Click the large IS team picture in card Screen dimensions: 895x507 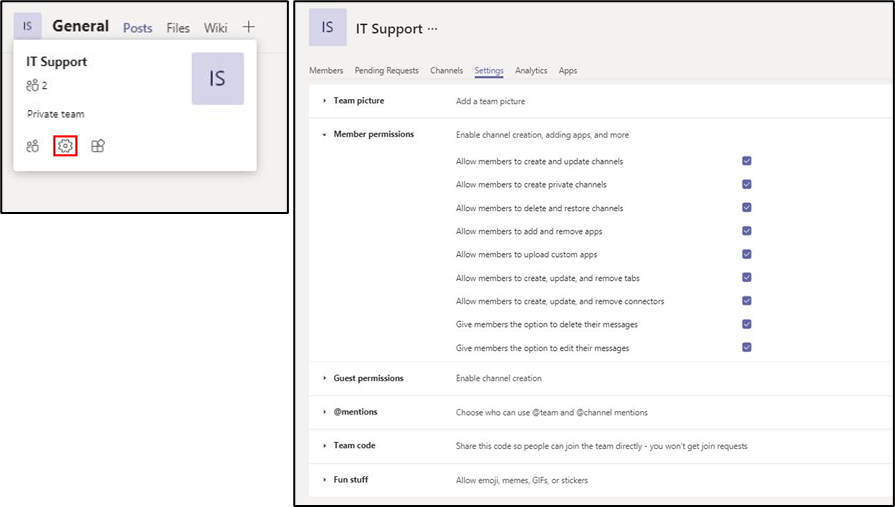coord(217,78)
